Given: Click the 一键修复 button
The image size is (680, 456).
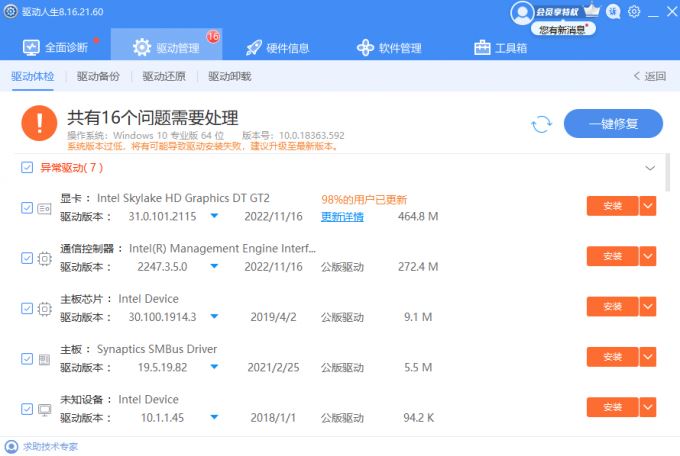Looking at the screenshot, I should point(613,124).
